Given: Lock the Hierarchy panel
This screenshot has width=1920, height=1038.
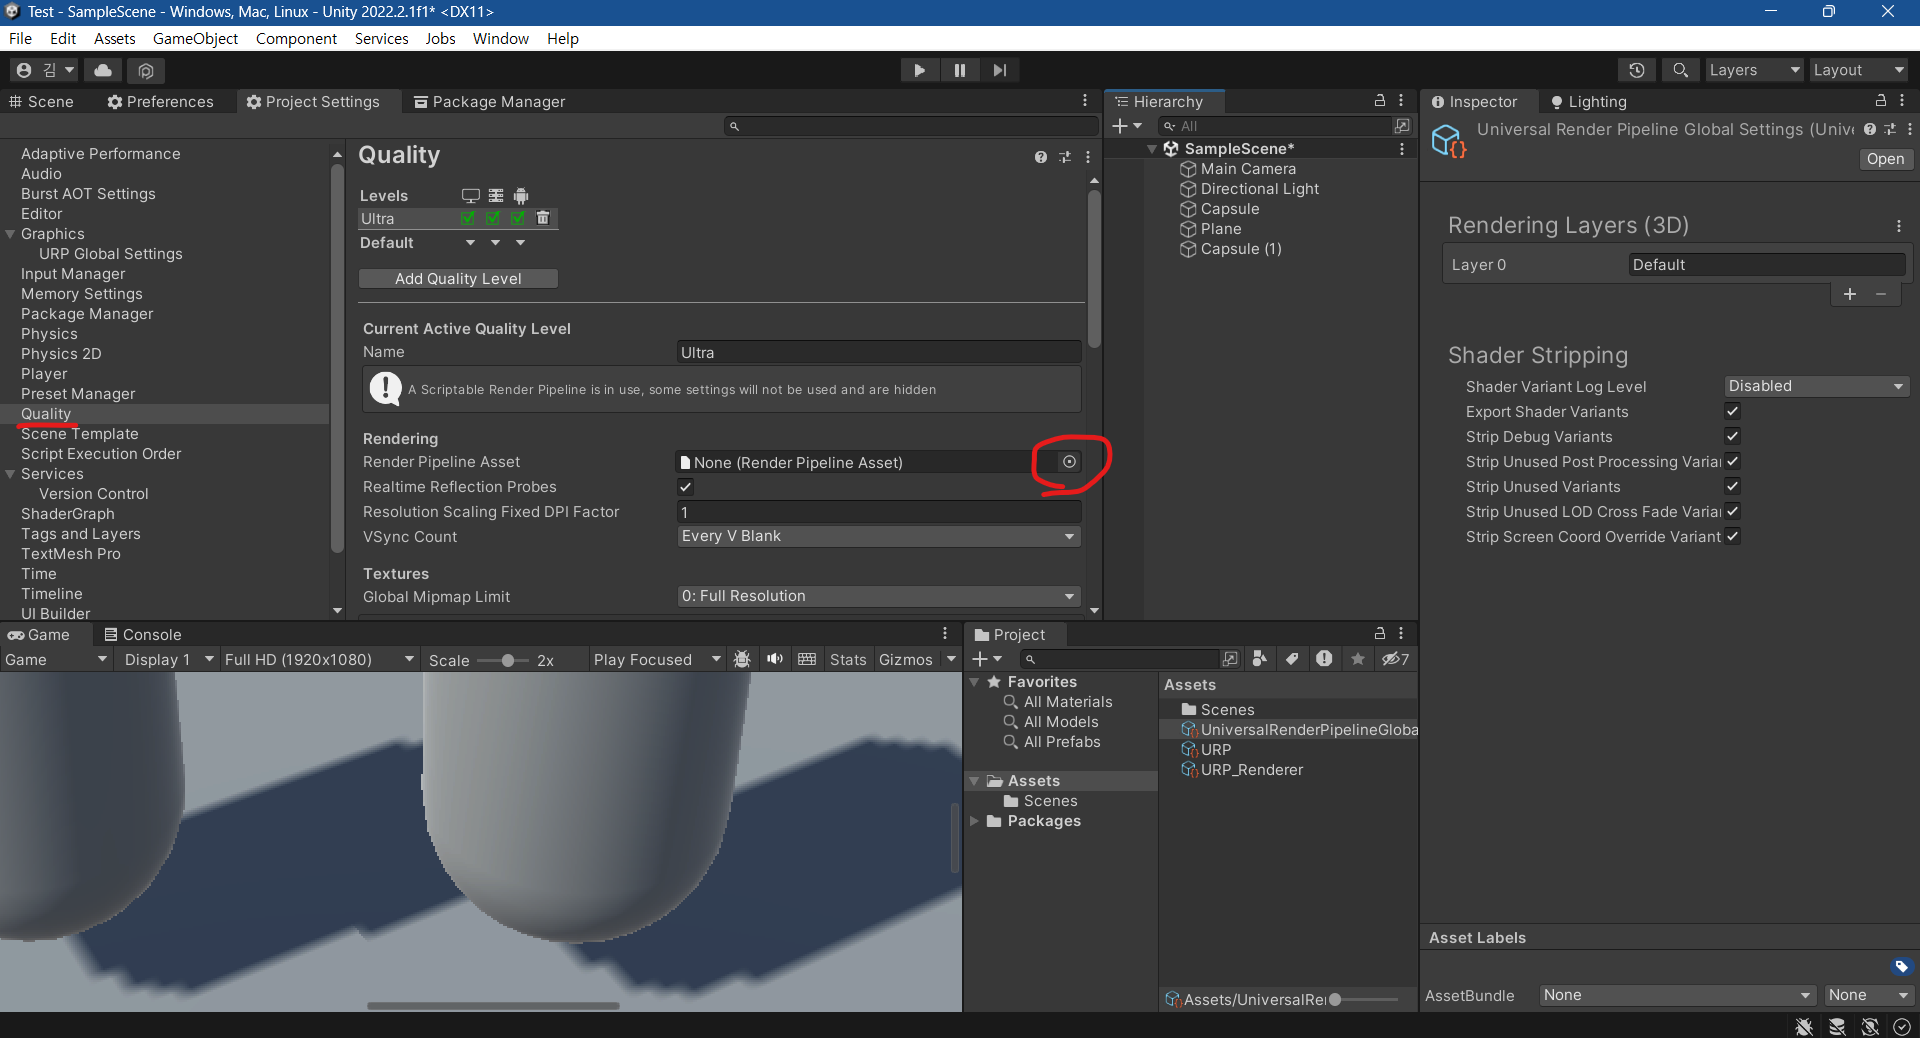Looking at the screenshot, I should click(x=1380, y=101).
